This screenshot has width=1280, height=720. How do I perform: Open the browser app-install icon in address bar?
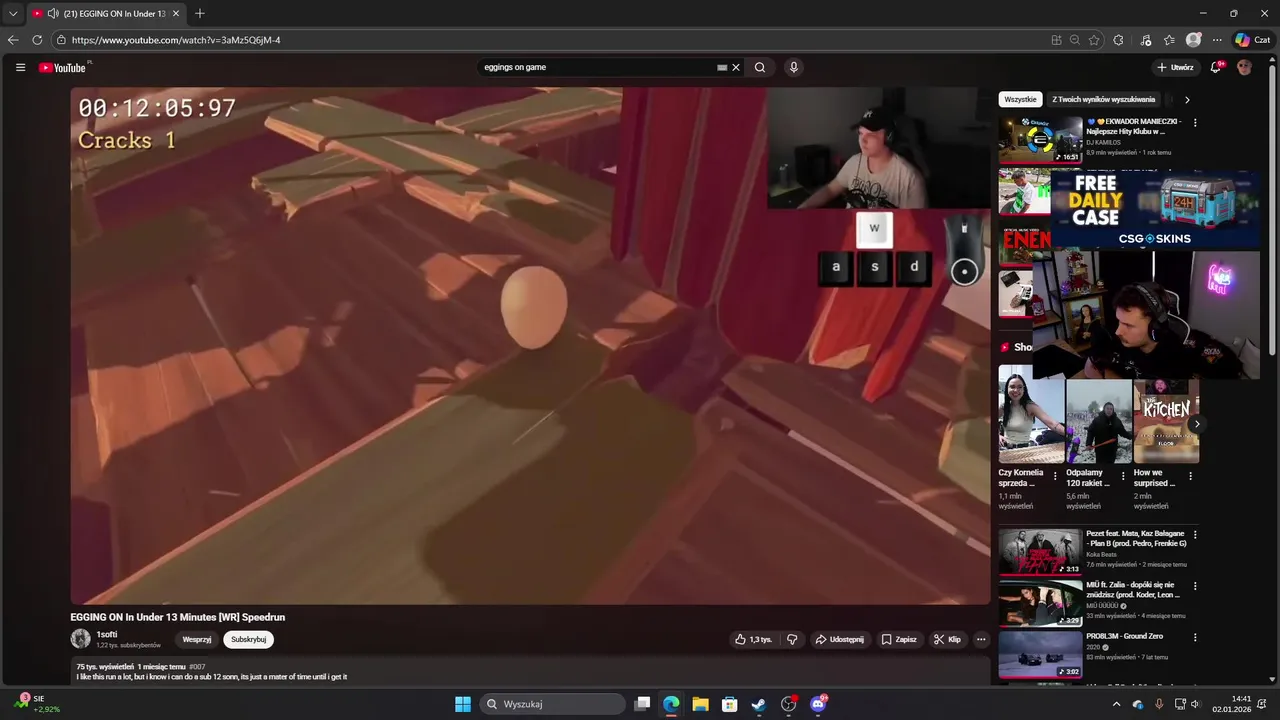[1056, 40]
